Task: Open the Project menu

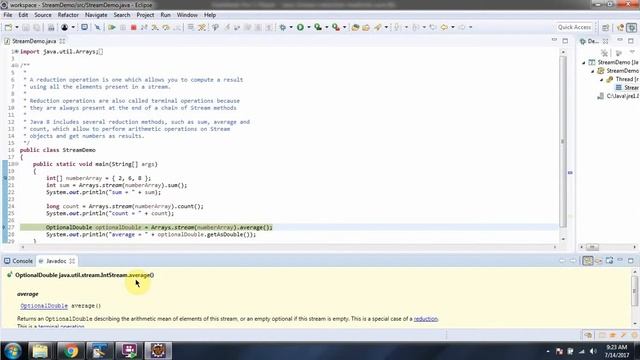Action: [145, 15]
